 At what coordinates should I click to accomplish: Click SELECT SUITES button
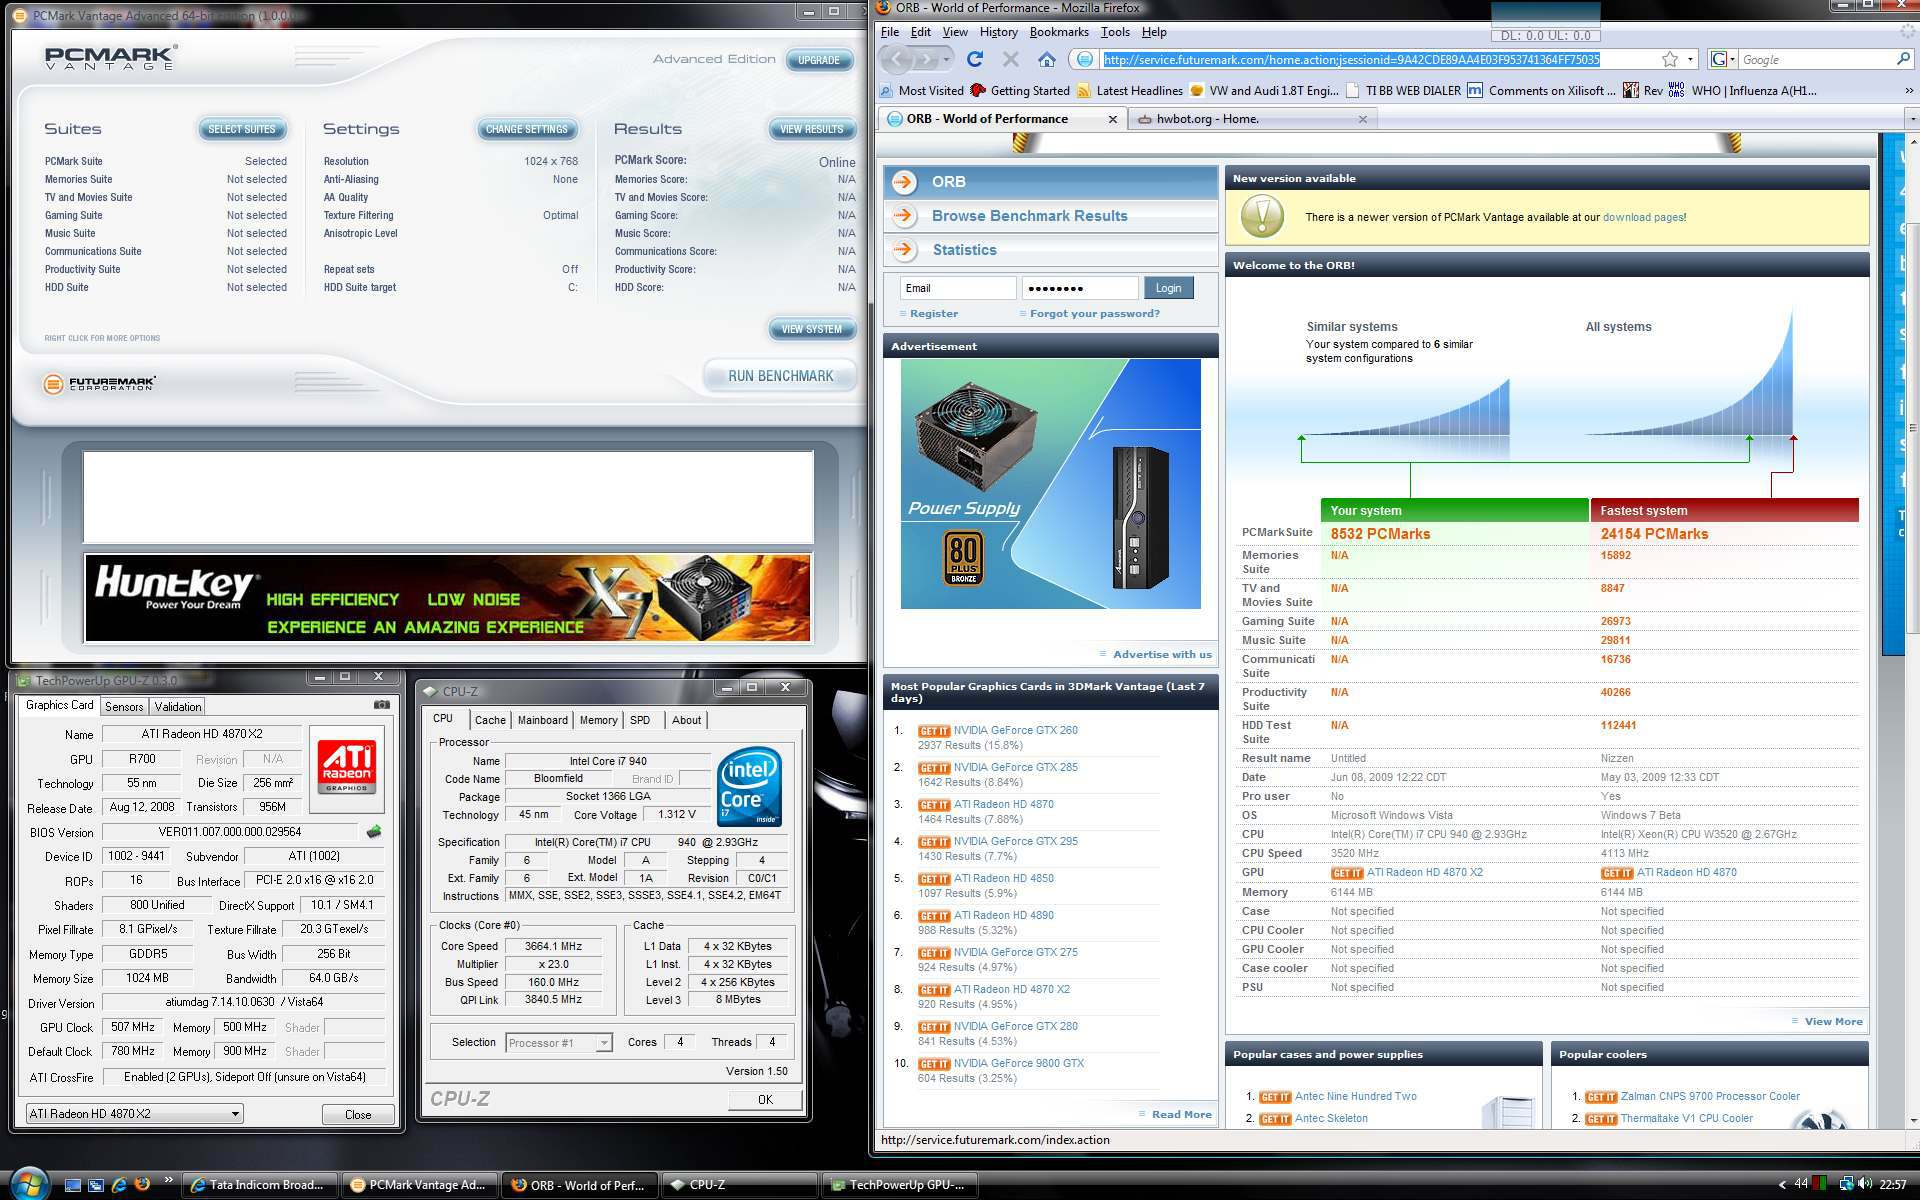(x=242, y=129)
